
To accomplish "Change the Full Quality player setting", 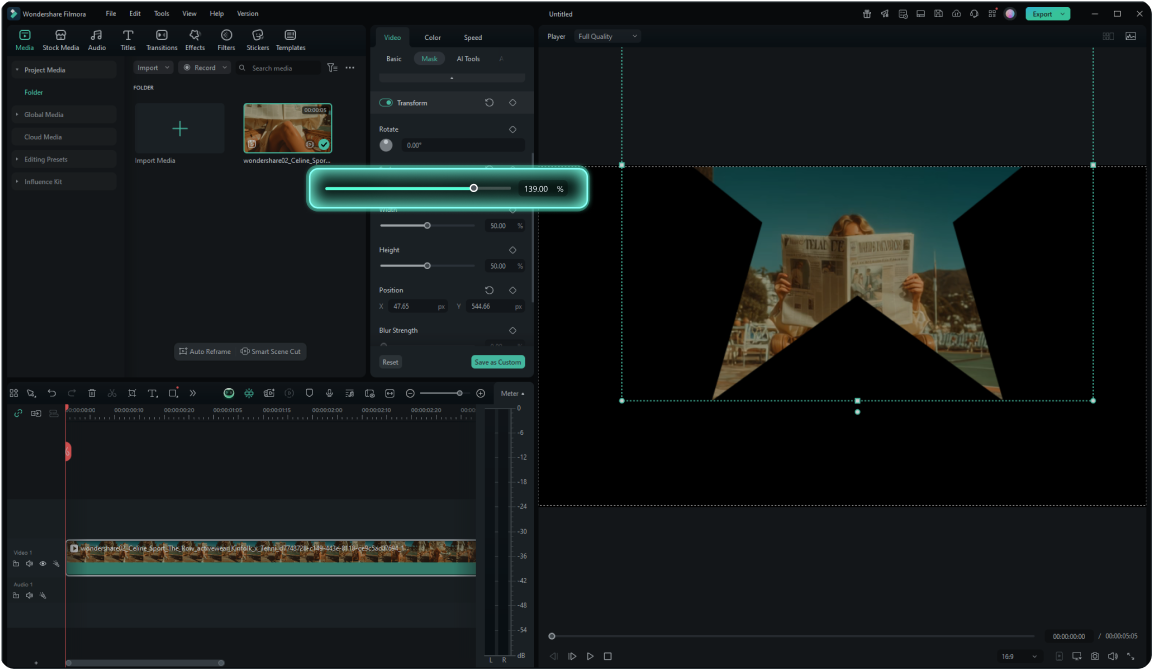I will [x=607, y=36].
